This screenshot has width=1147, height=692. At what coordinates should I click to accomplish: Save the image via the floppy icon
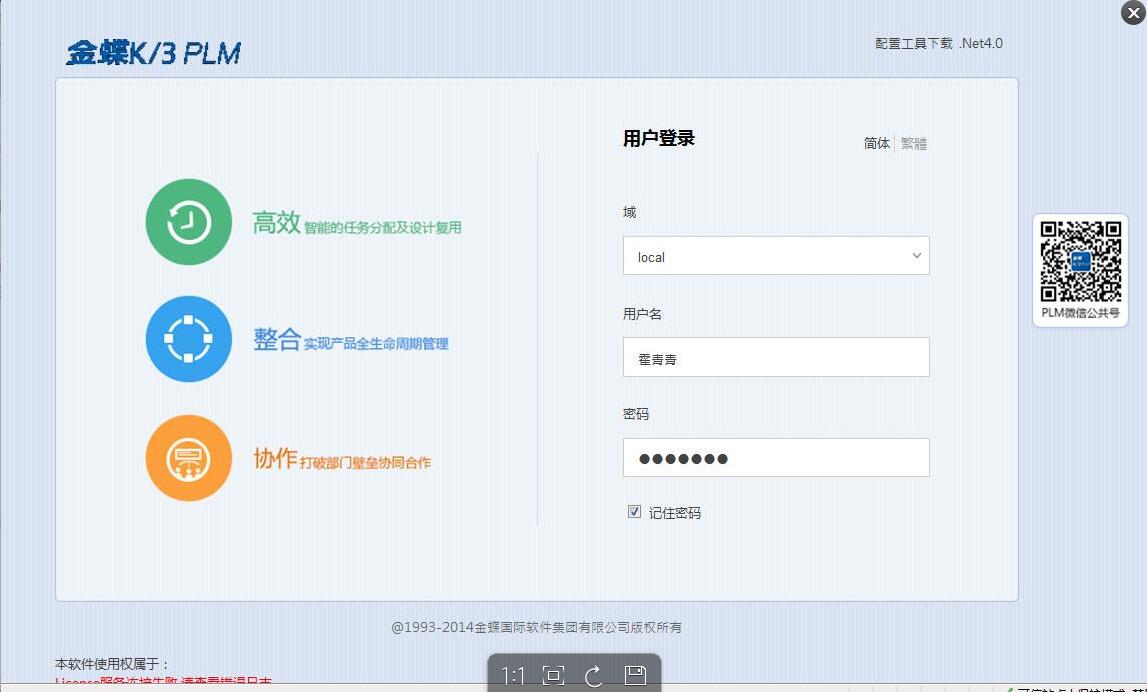635,675
